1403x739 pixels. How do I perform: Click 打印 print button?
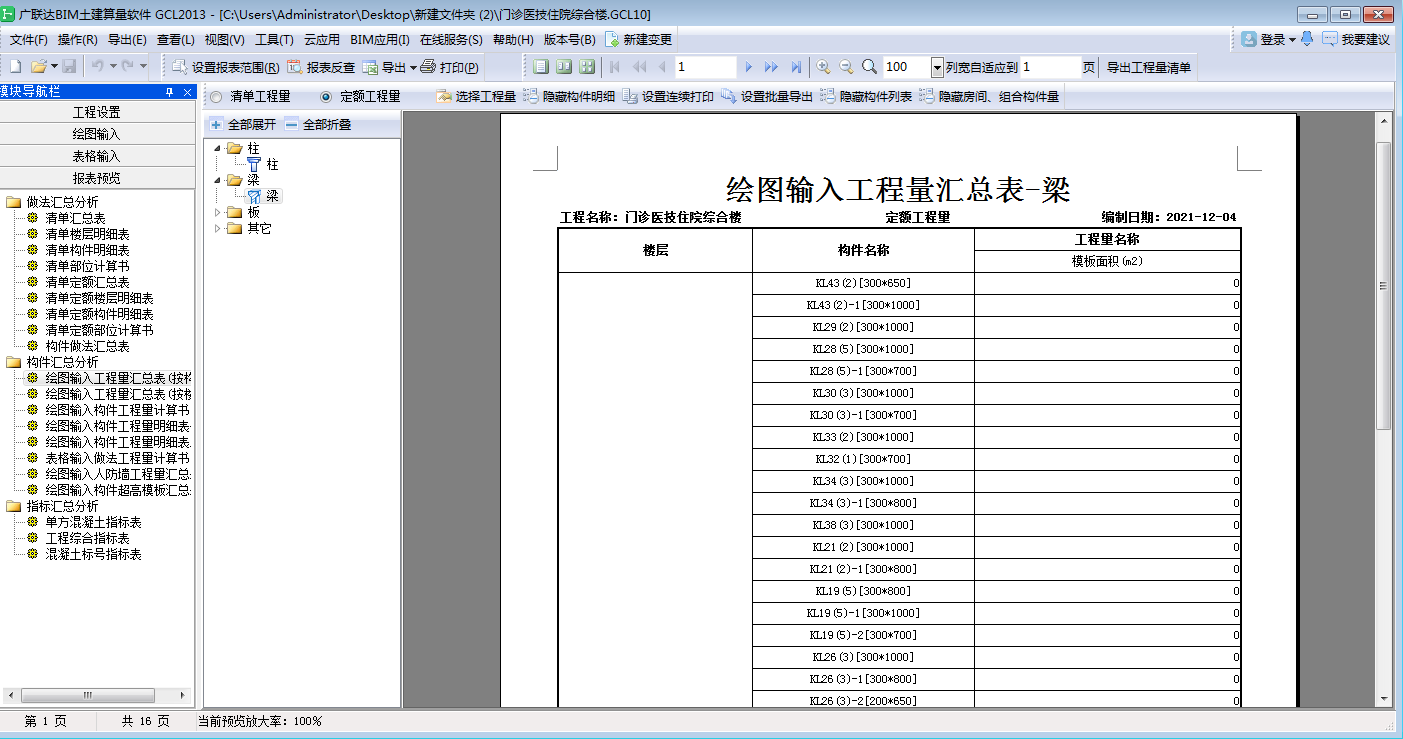449,67
